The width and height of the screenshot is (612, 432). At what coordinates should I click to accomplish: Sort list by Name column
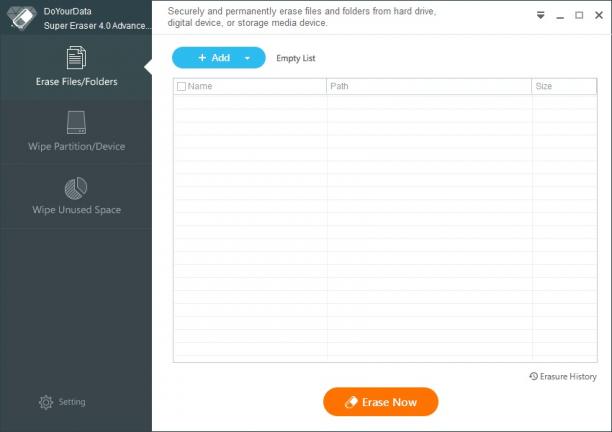pyautogui.click(x=250, y=86)
